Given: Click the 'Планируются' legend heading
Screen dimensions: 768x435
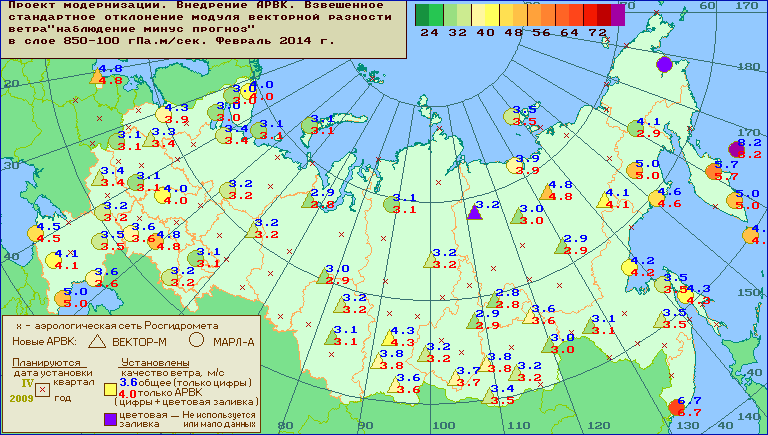Looking at the screenshot, I should click(46, 363).
